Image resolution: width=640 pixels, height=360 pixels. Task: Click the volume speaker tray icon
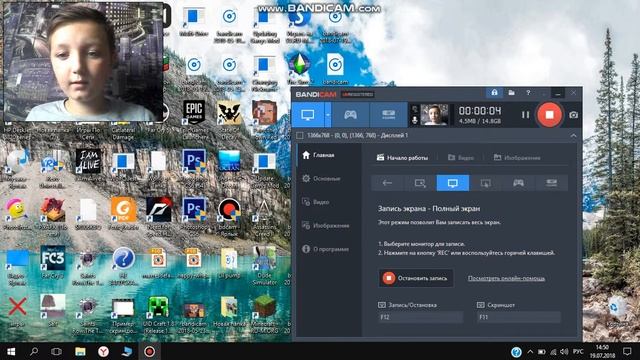(564, 351)
